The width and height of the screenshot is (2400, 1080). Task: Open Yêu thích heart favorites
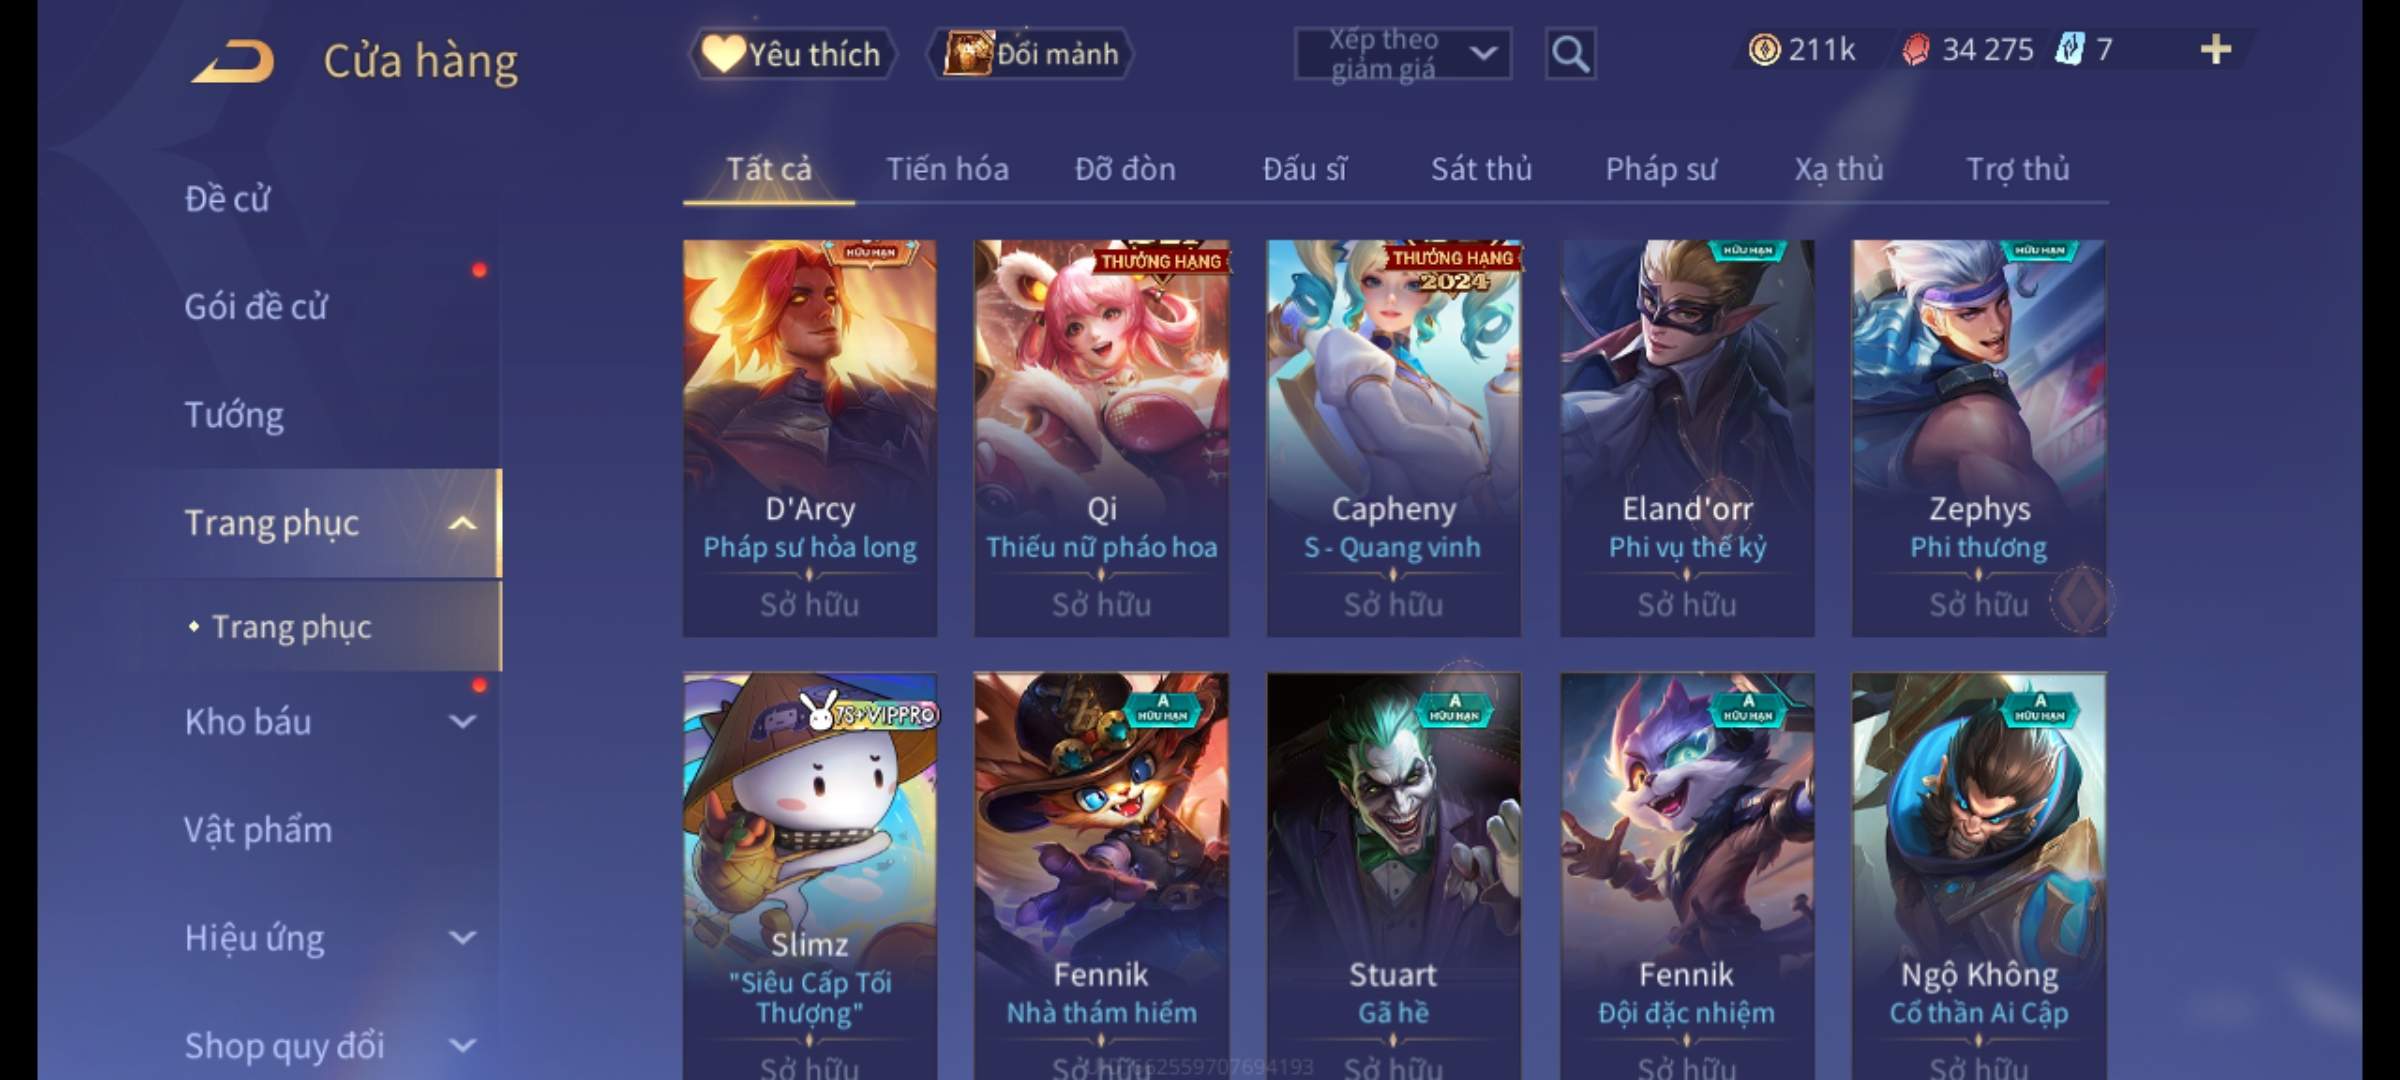coord(792,54)
